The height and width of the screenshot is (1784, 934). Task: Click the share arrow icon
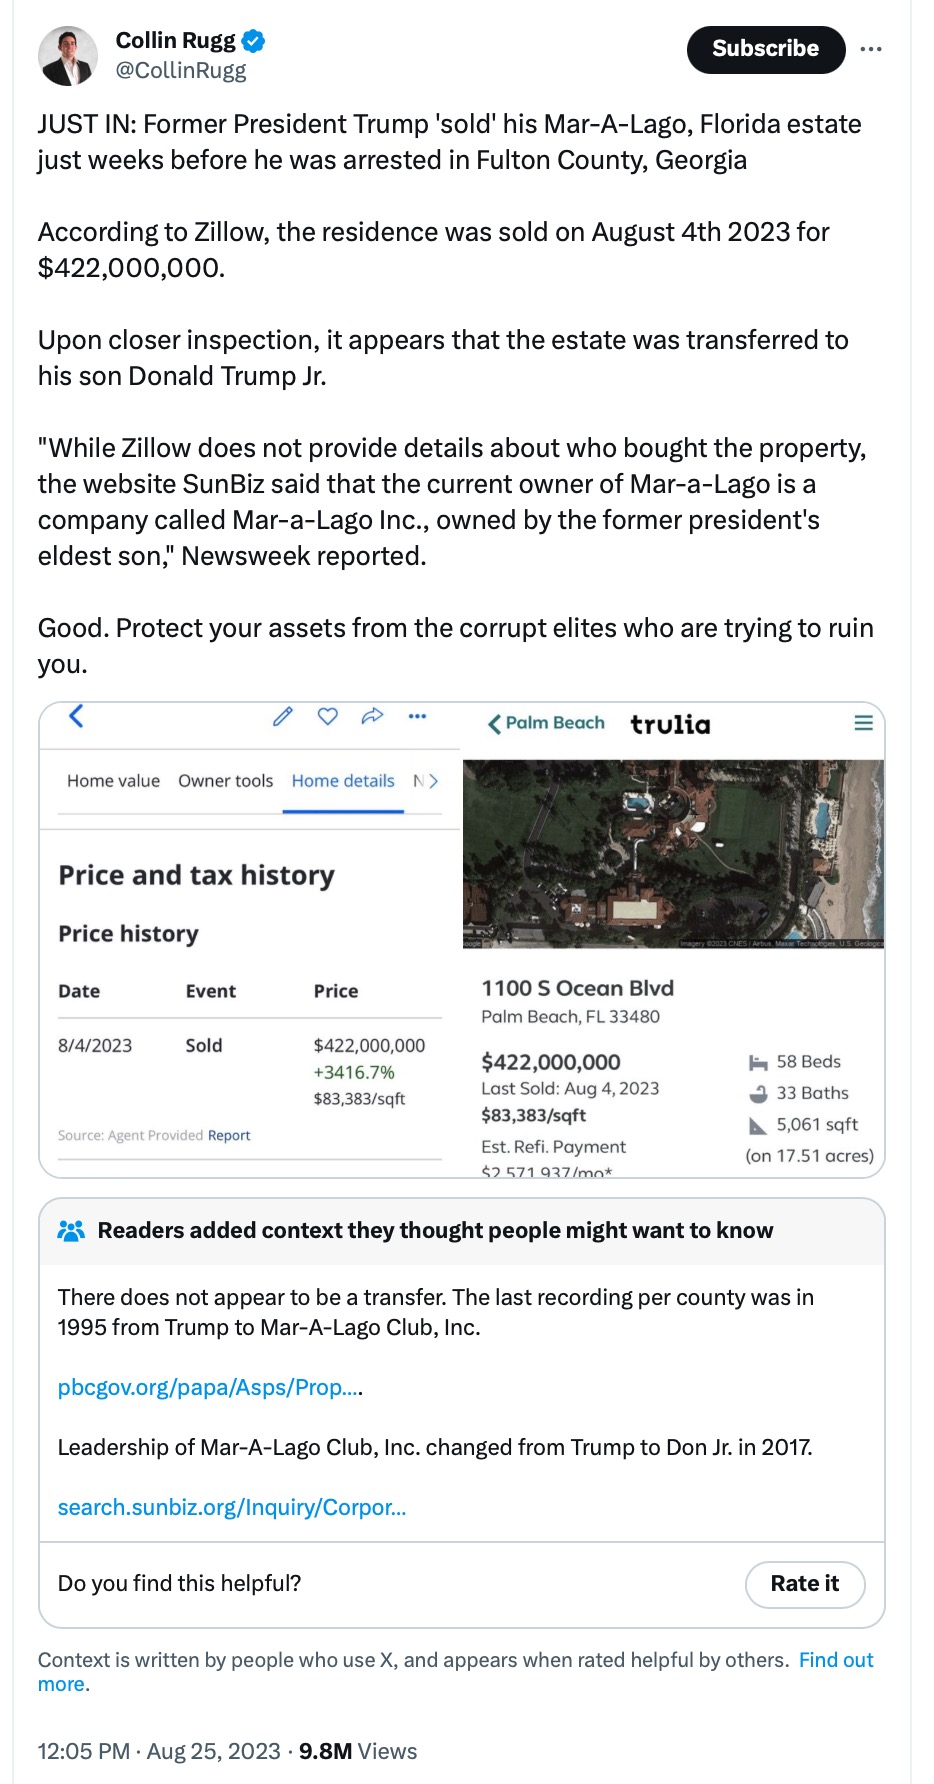[372, 716]
